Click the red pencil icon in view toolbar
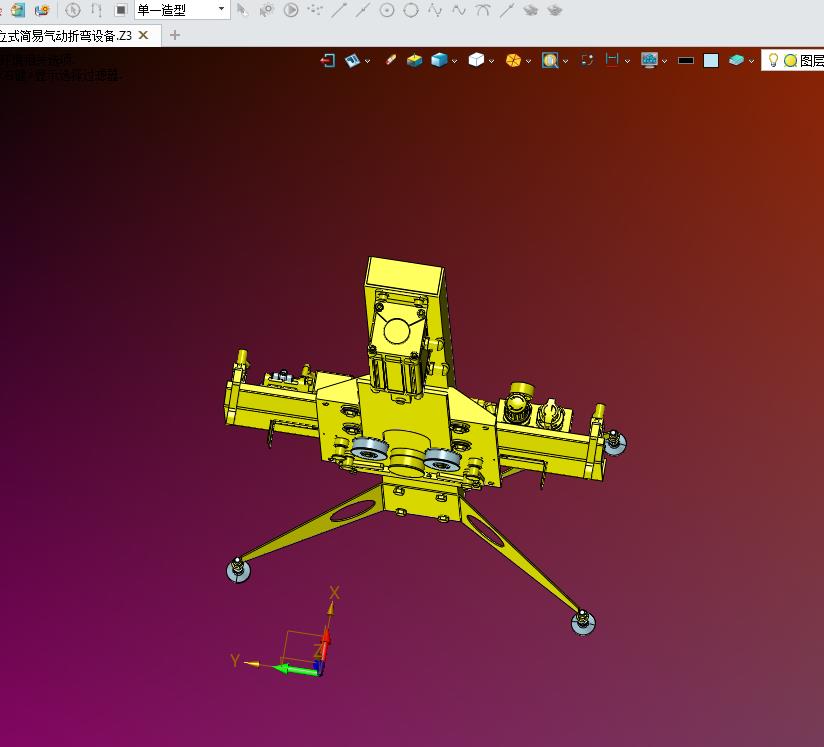The height and width of the screenshot is (747, 824). (391, 61)
